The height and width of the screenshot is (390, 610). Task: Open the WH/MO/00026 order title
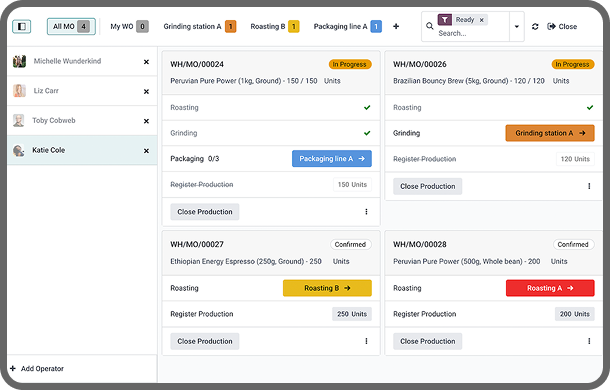(x=420, y=64)
